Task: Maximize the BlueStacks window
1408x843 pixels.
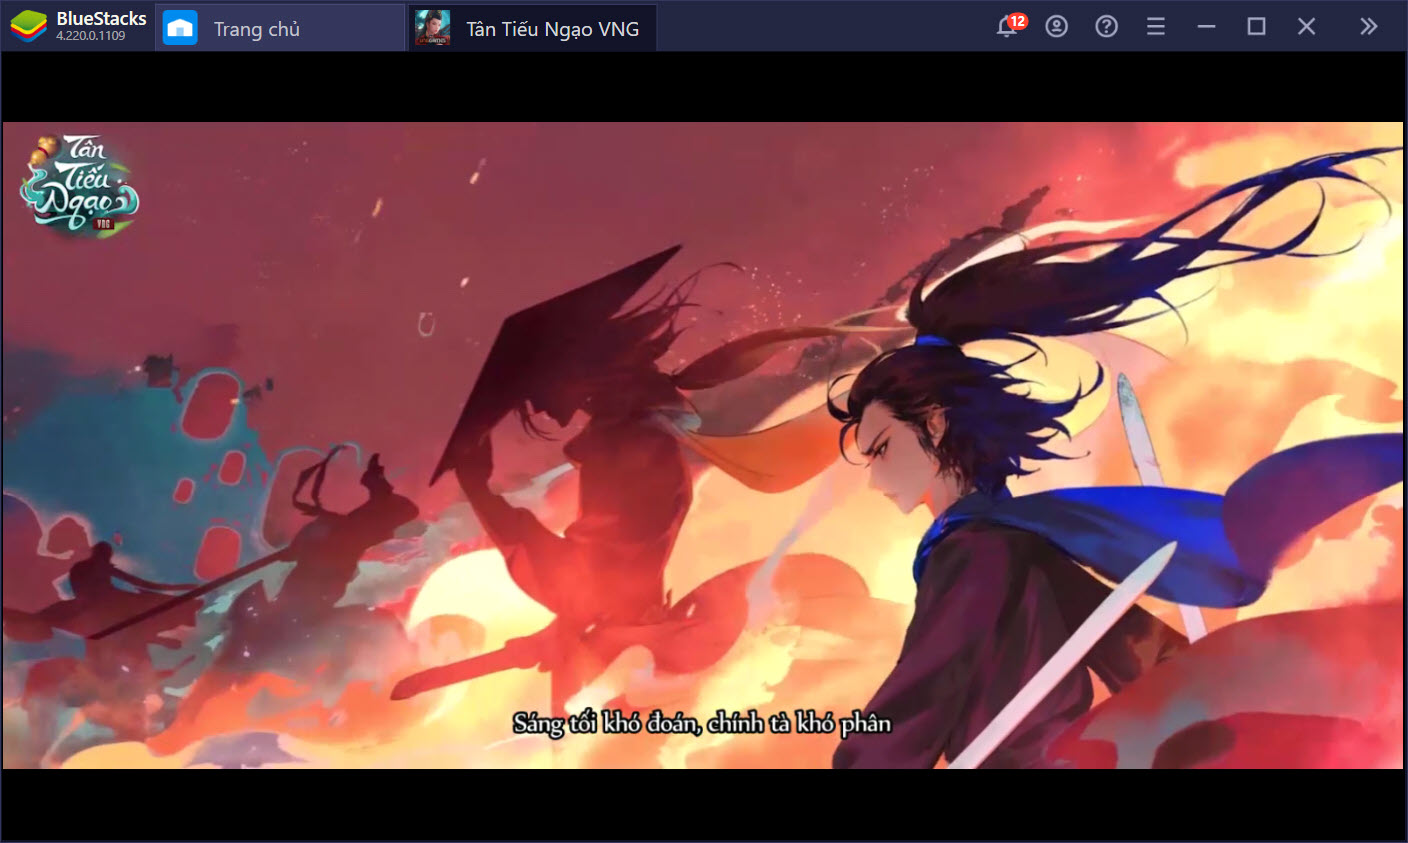Action: tap(1257, 27)
